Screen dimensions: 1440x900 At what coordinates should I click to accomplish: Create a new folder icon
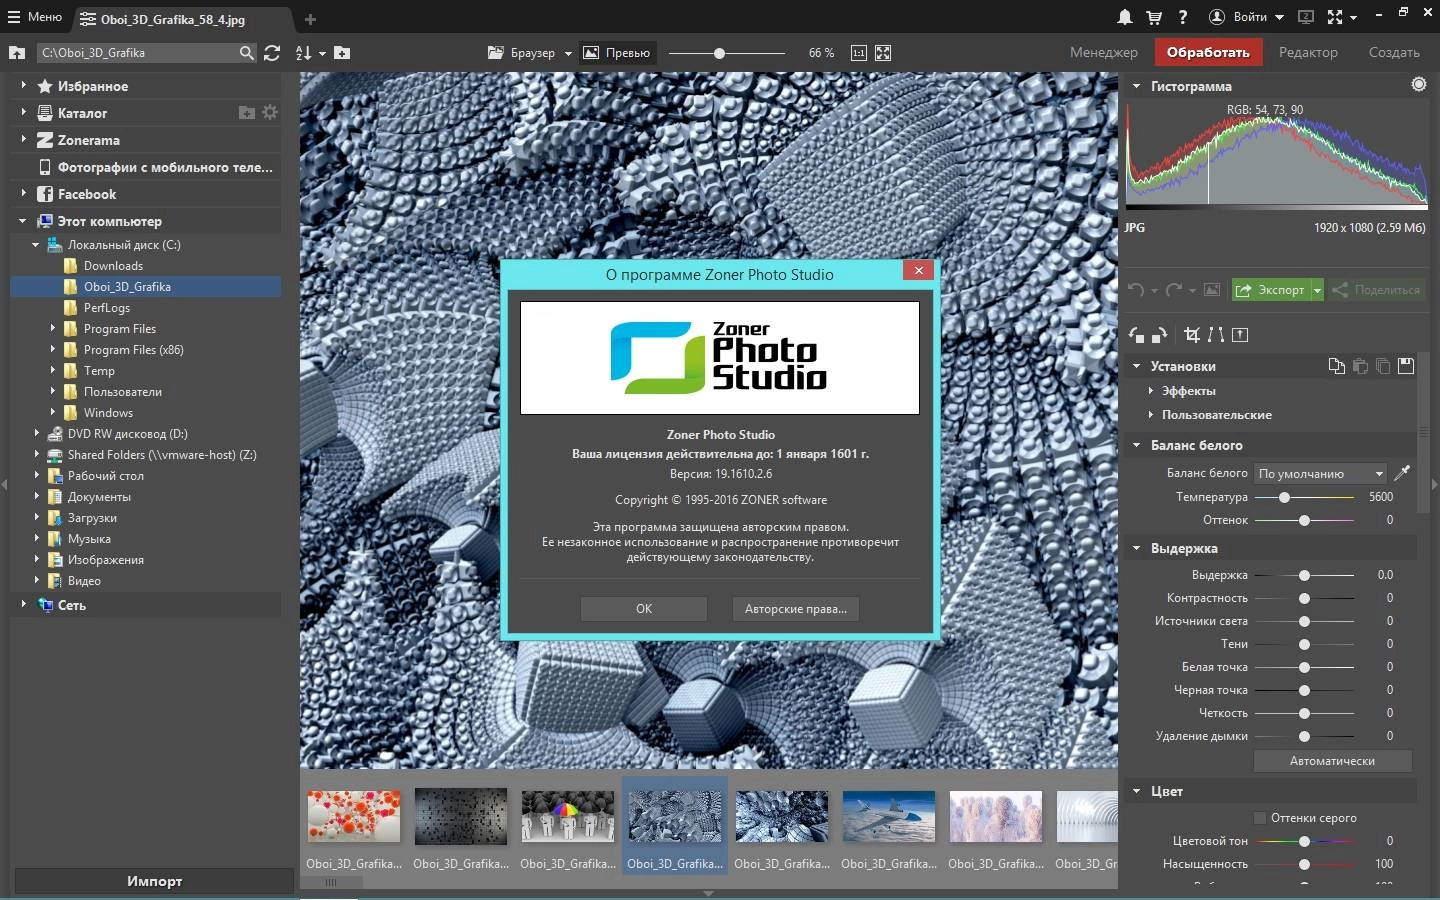(x=342, y=53)
